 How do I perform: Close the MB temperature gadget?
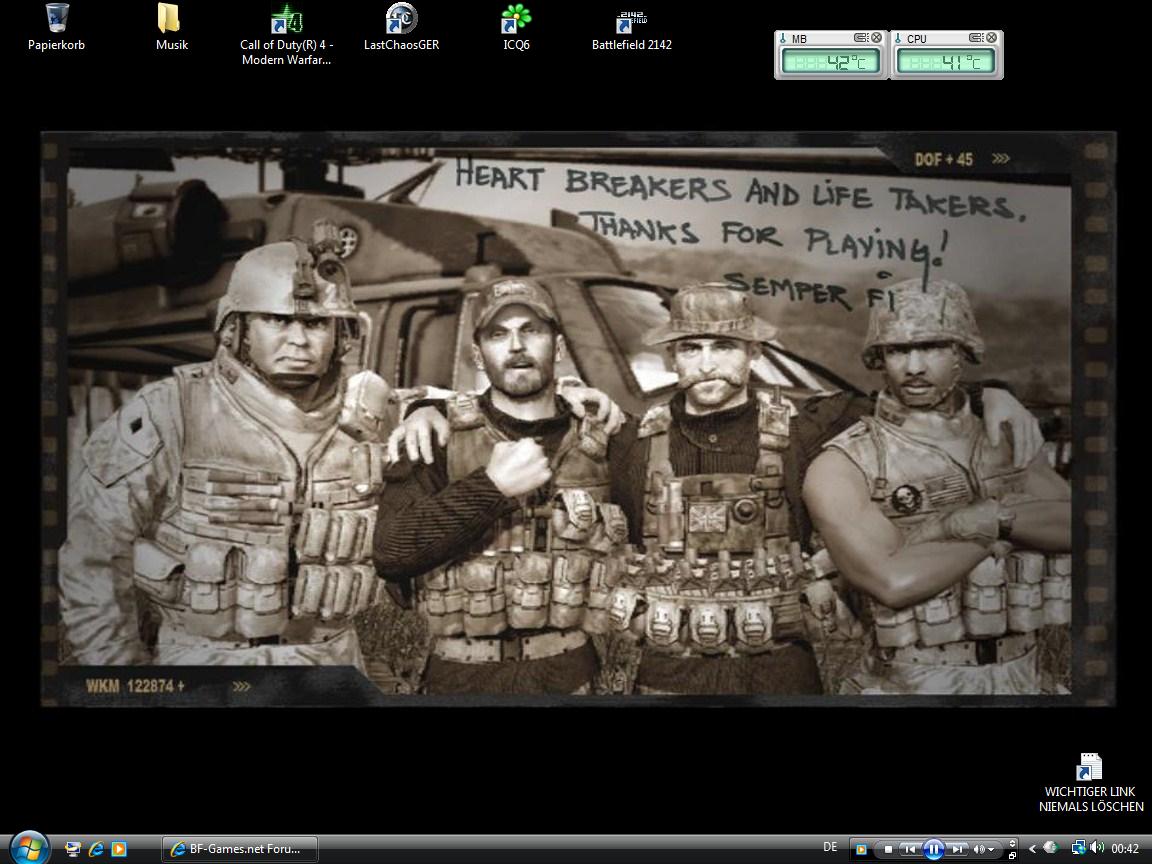pyautogui.click(x=876, y=37)
